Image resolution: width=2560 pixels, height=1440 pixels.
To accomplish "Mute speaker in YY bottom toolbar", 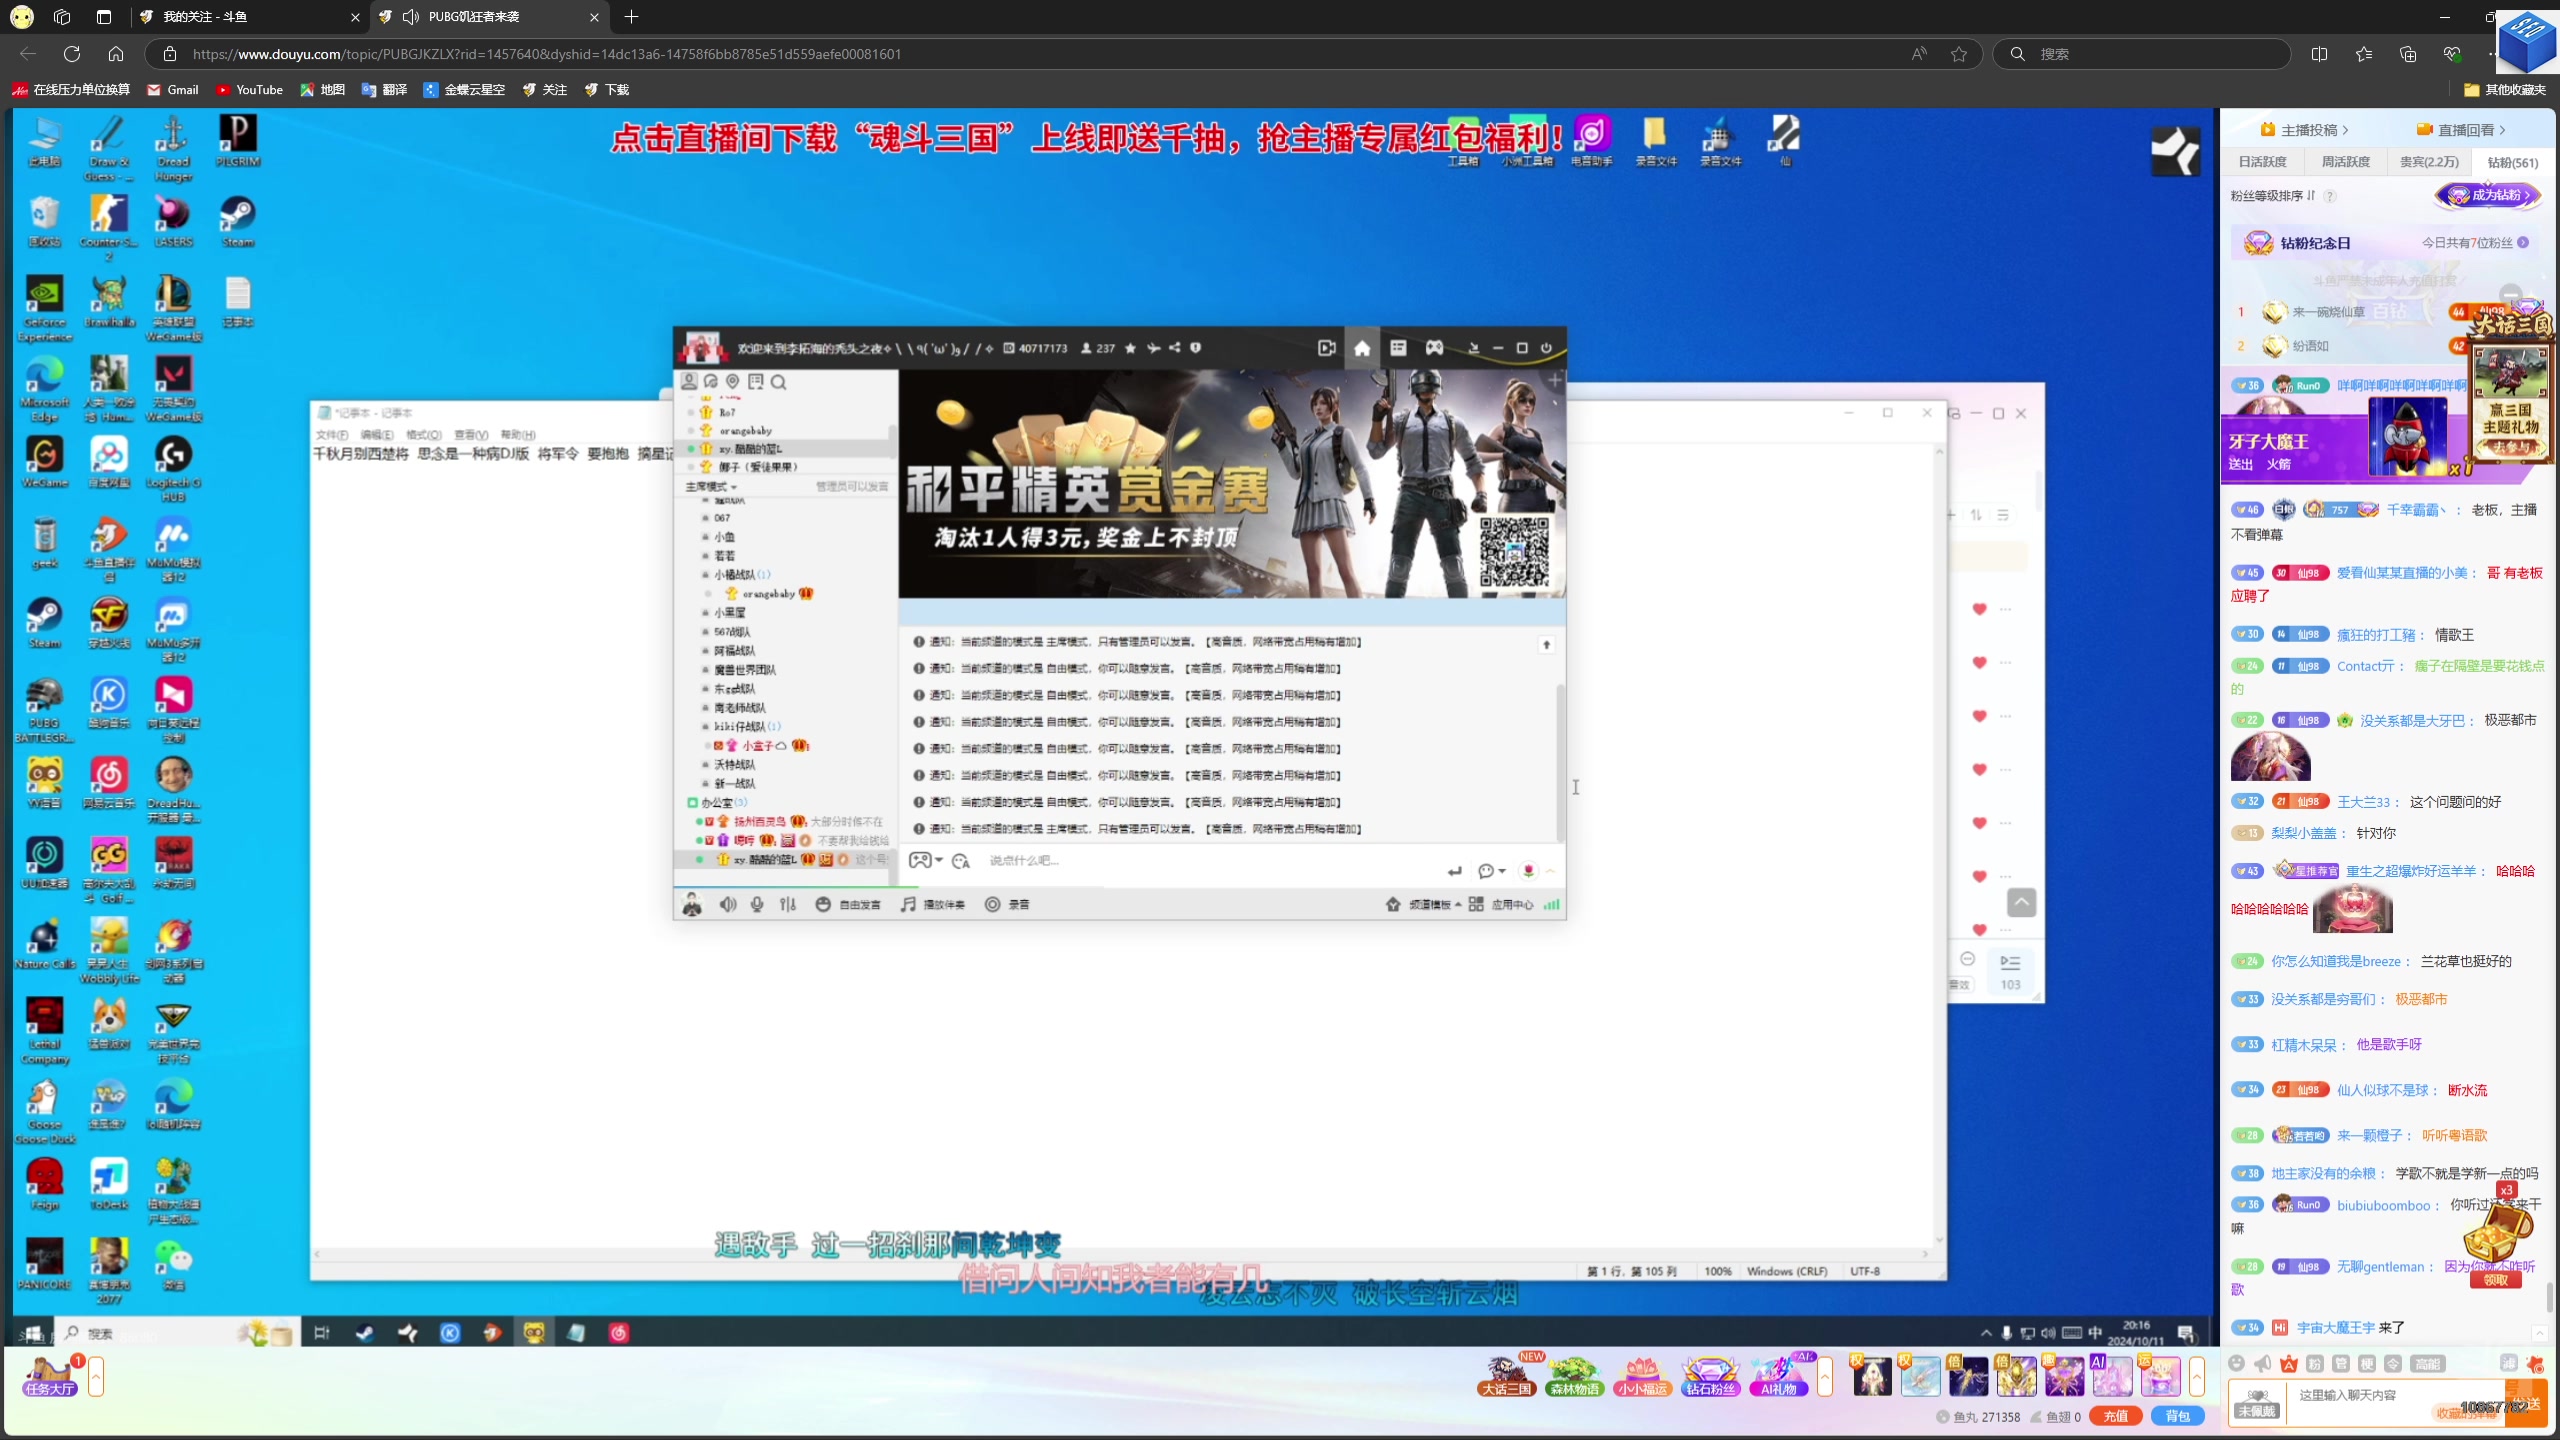I will [x=727, y=905].
